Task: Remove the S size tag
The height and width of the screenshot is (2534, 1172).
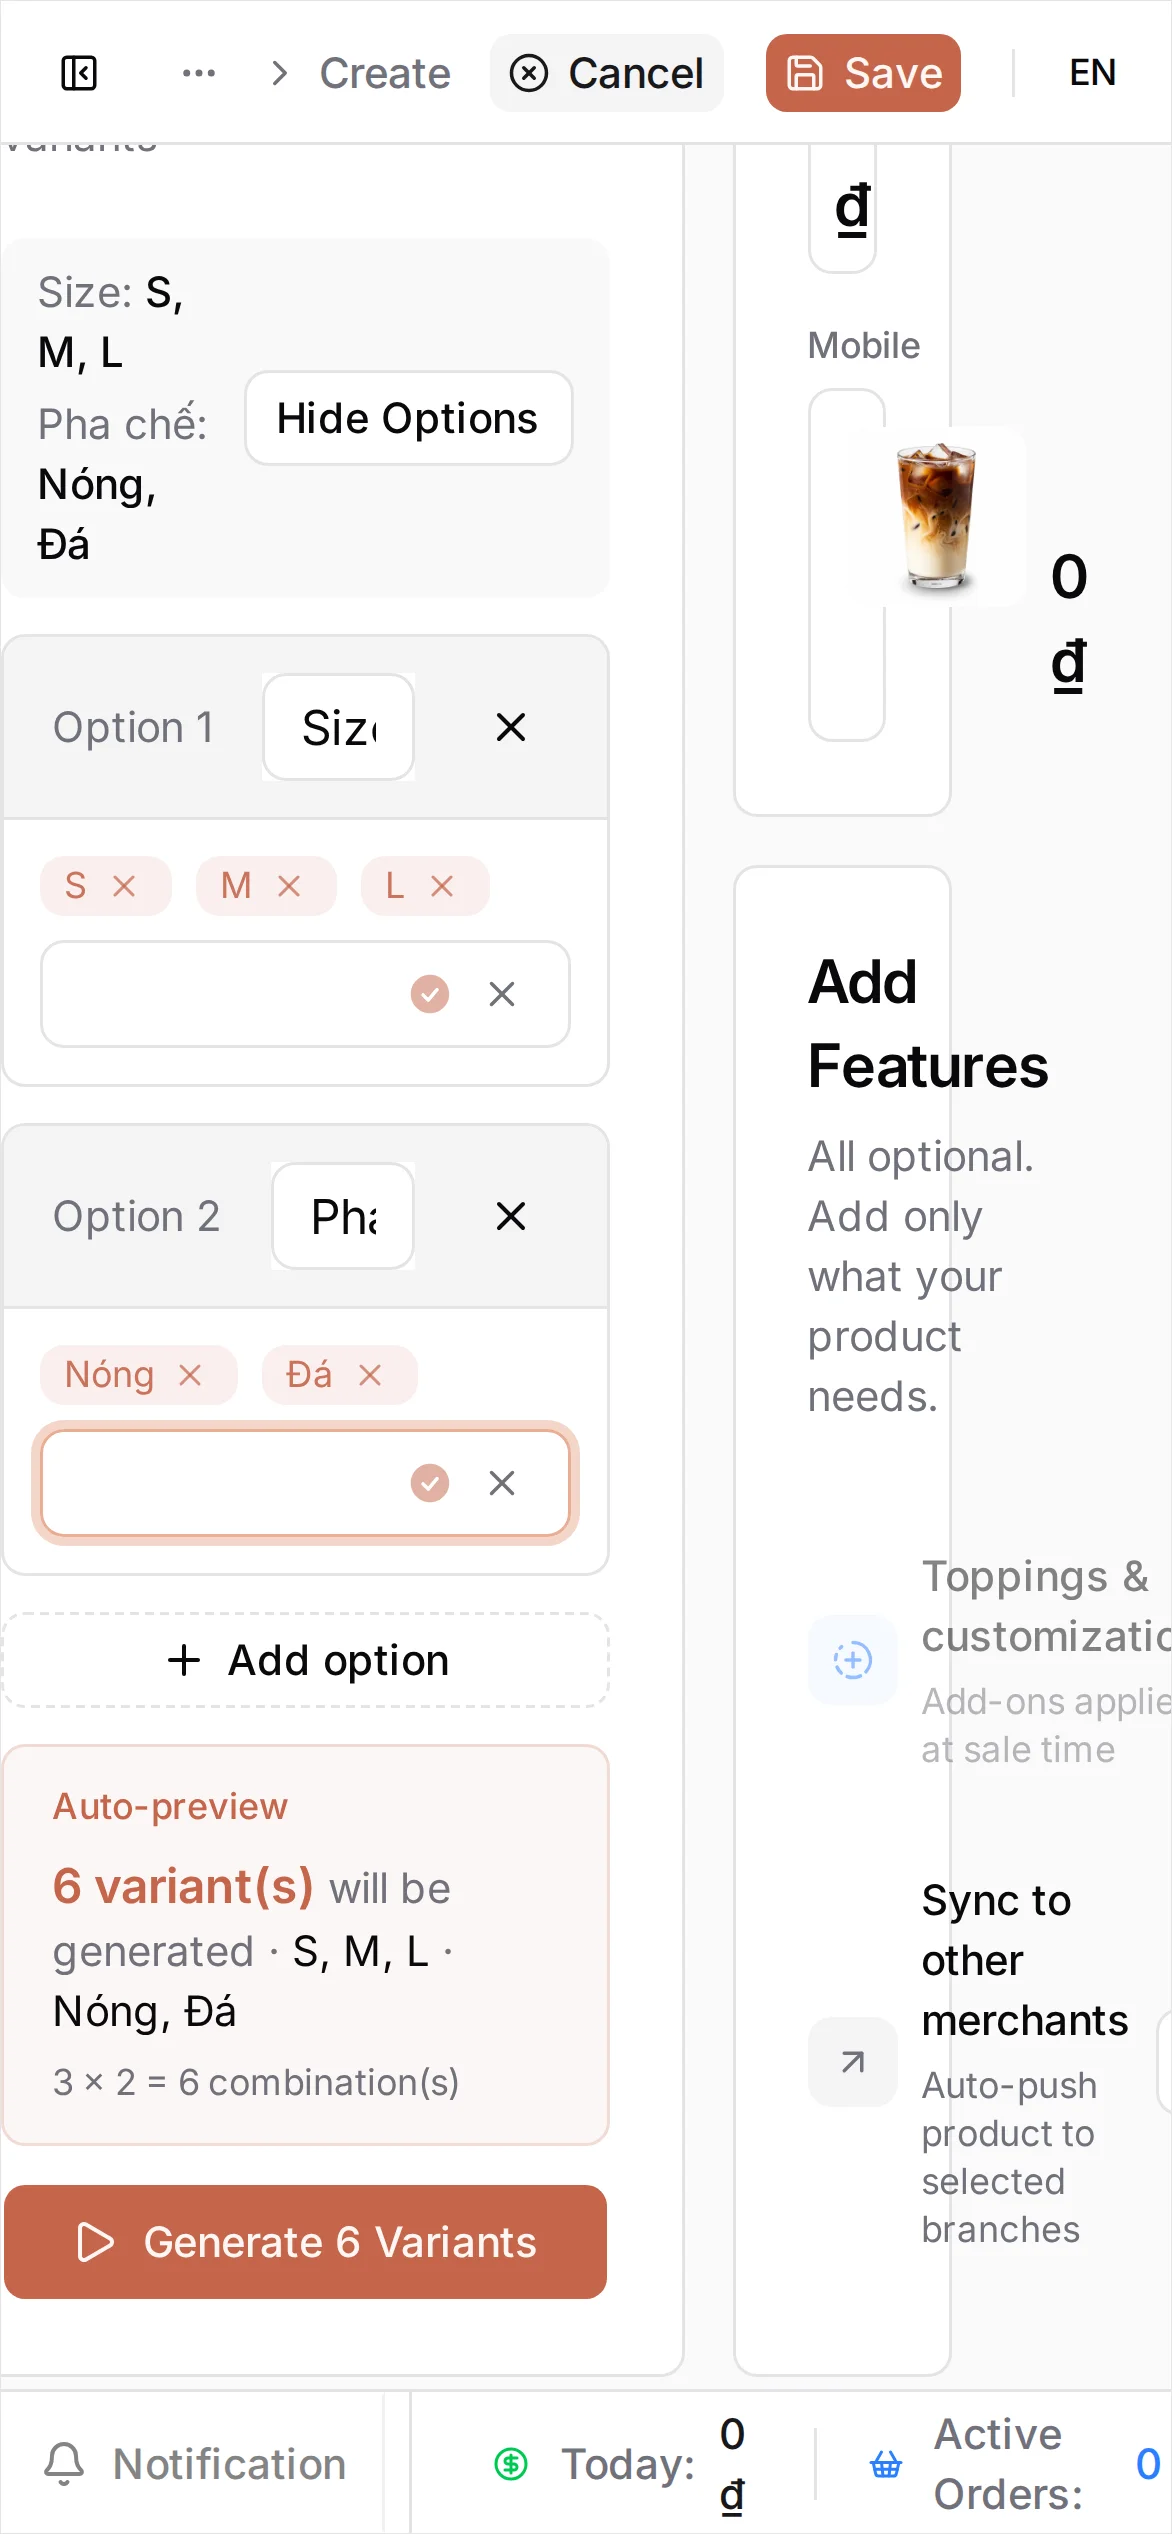Action: [x=124, y=886]
